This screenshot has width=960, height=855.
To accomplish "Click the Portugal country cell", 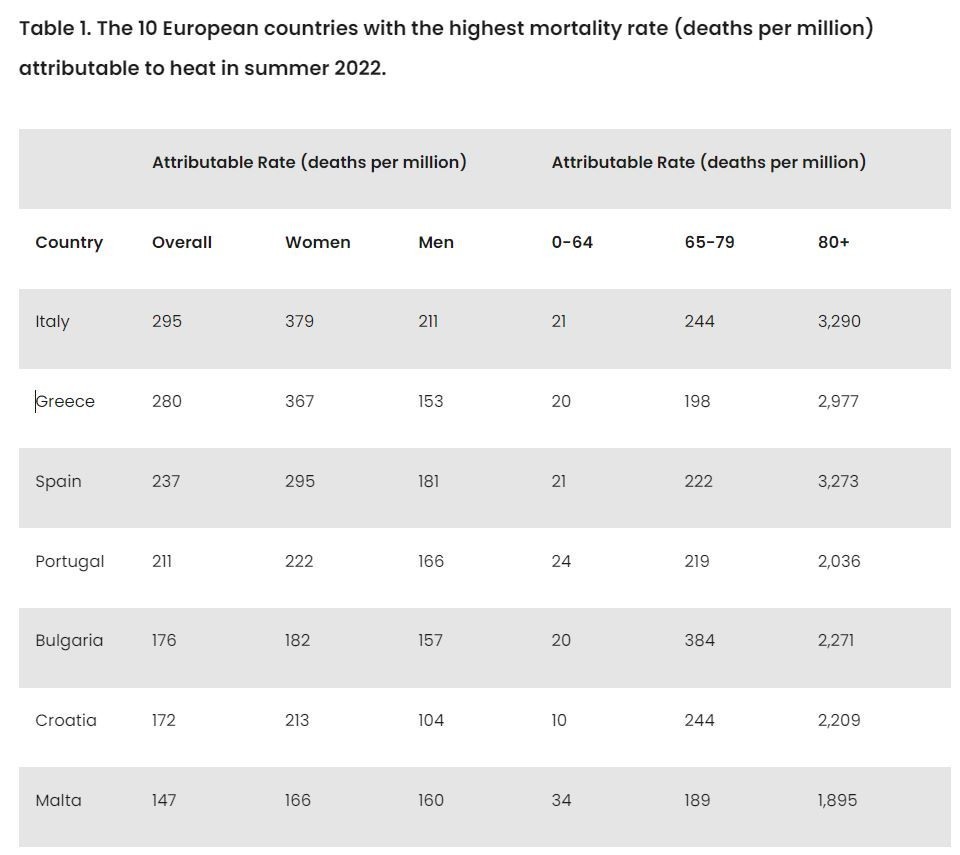I will (x=69, y=561).
